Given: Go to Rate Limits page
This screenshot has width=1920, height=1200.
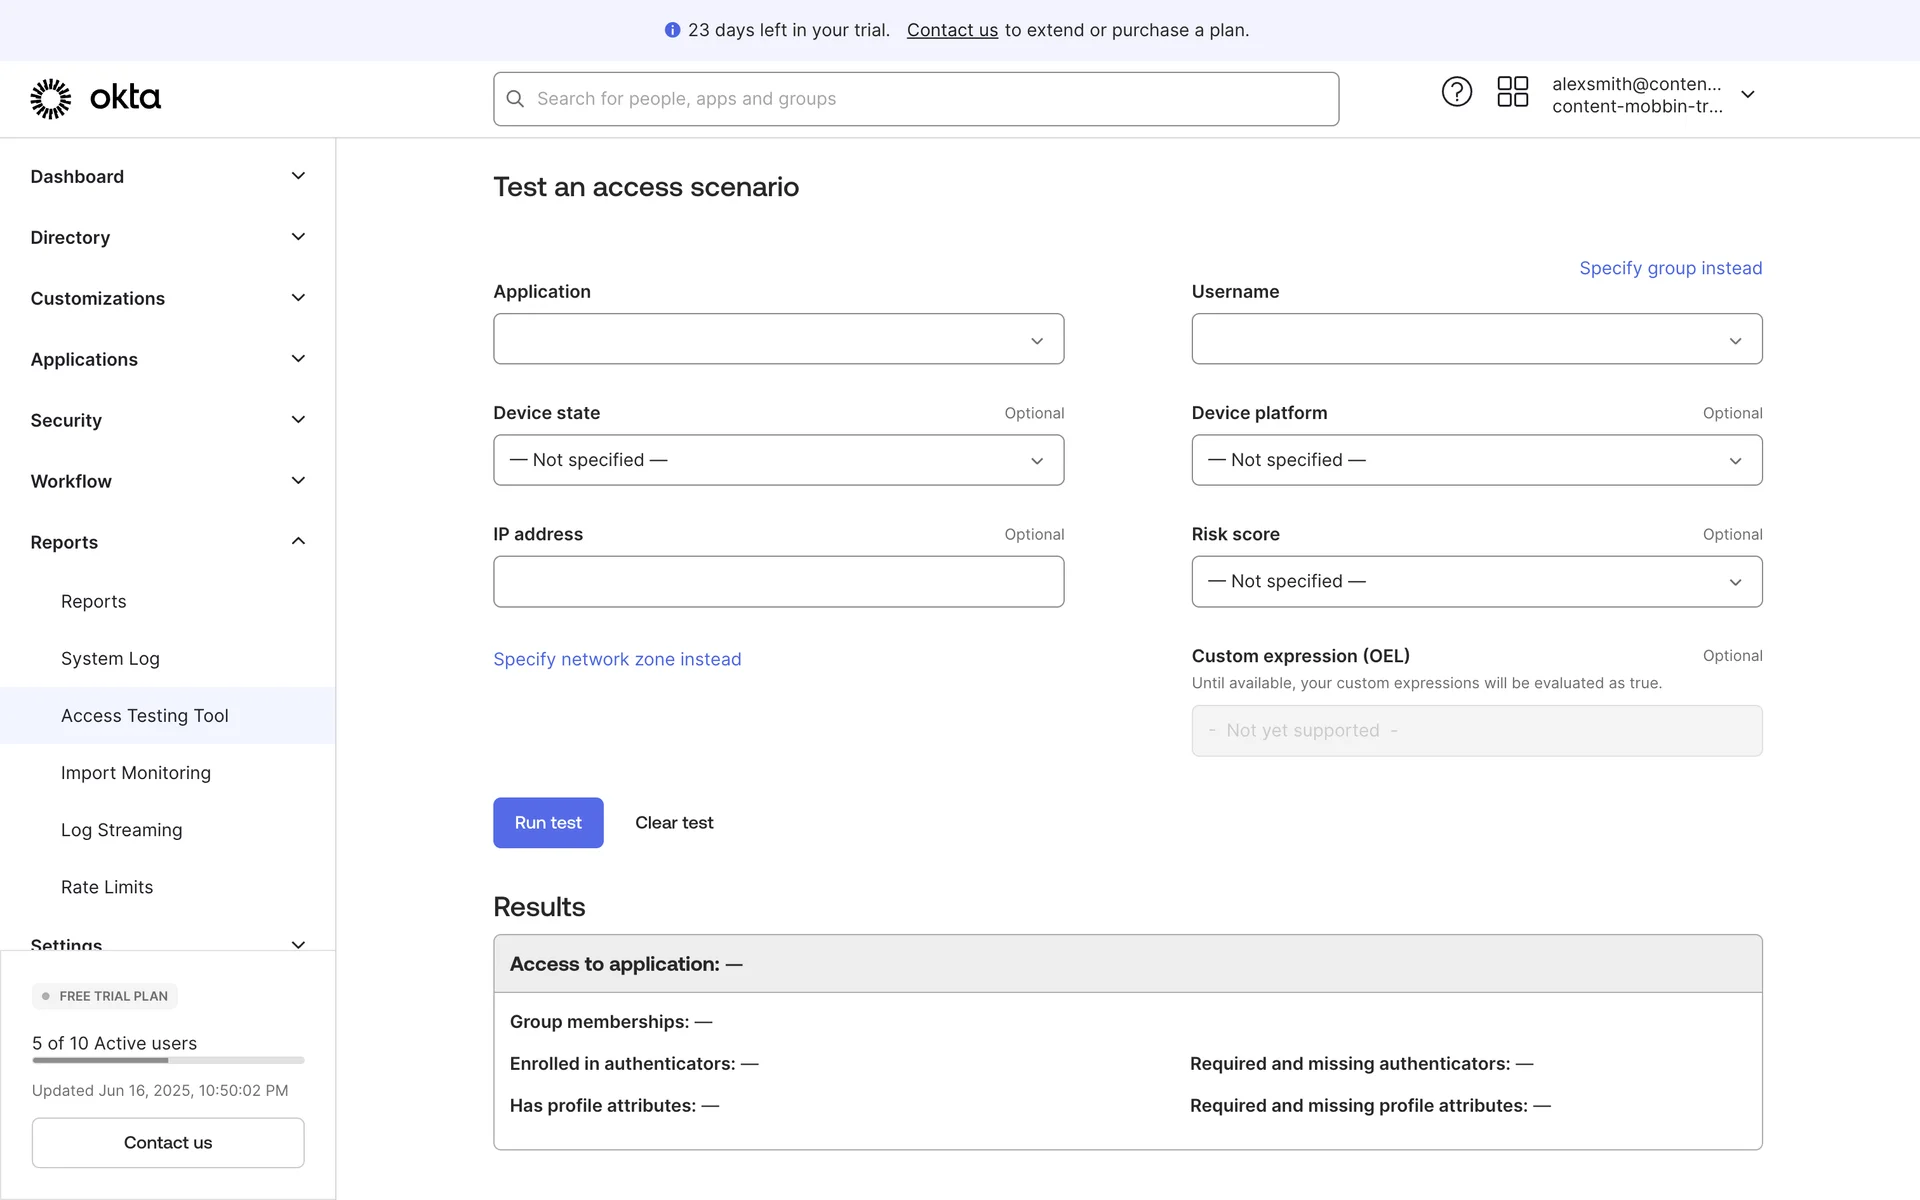Looking at the screenshot, I should (x=107, y=887).
